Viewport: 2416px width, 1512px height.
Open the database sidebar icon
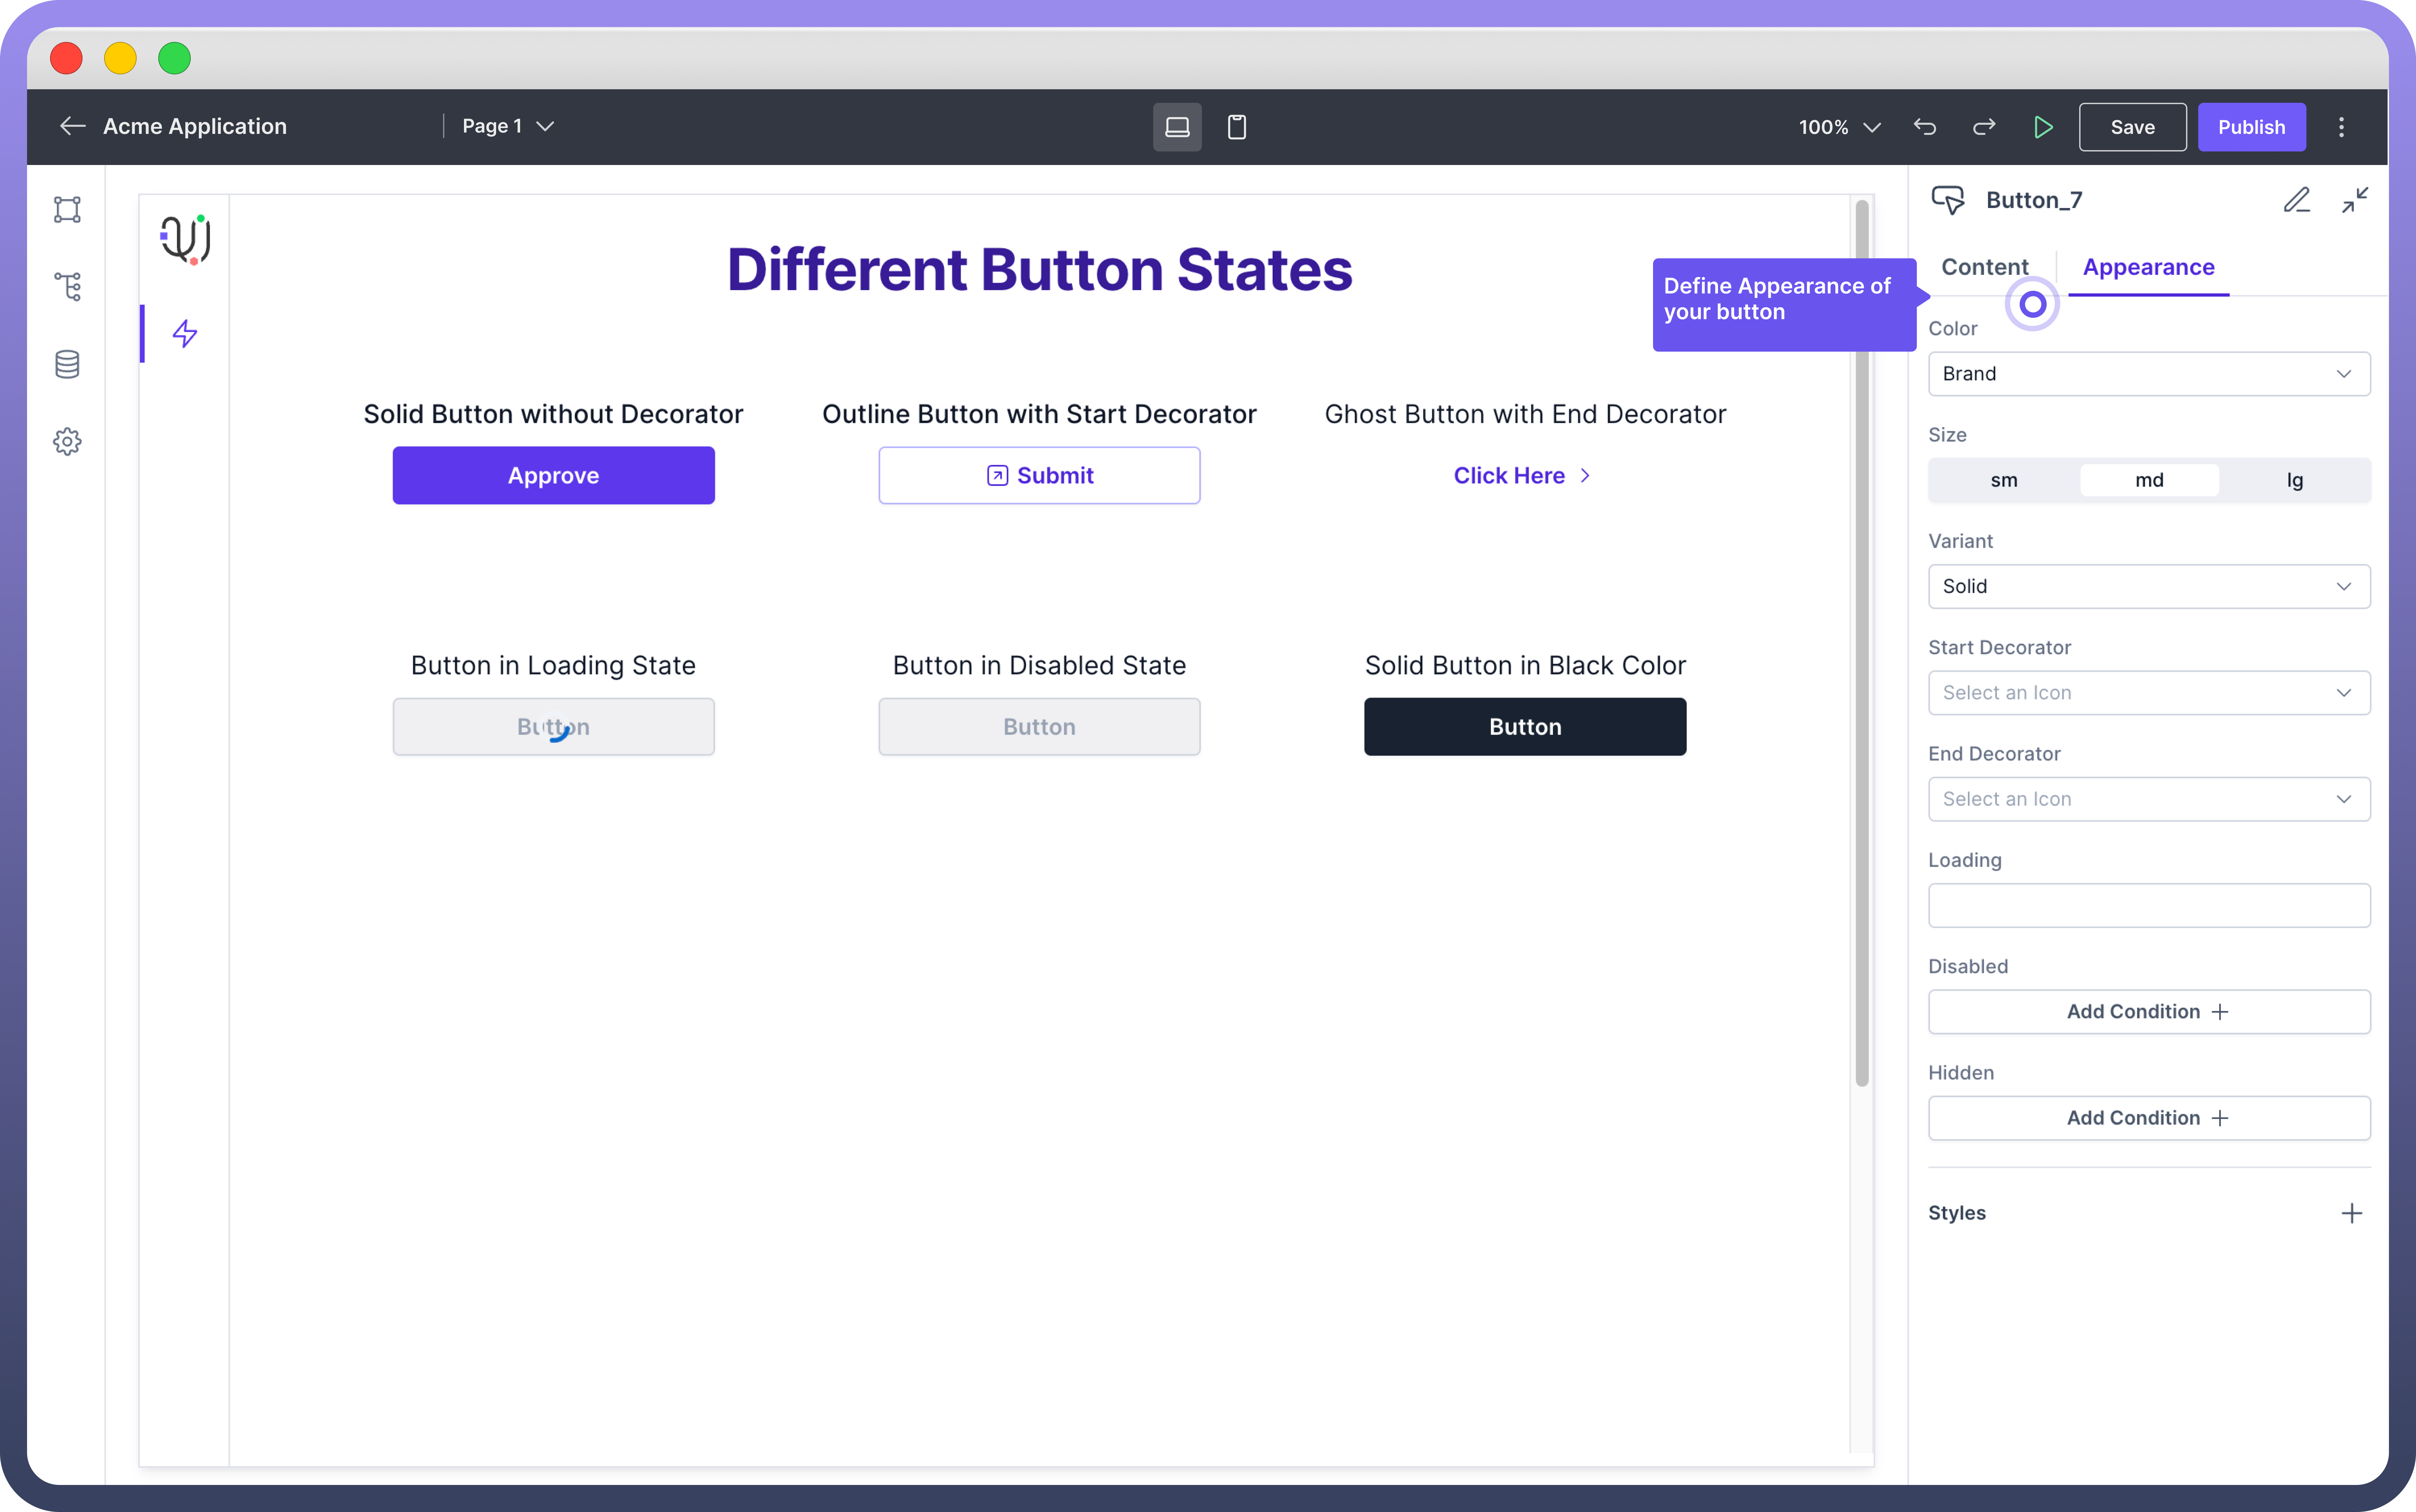67,364
